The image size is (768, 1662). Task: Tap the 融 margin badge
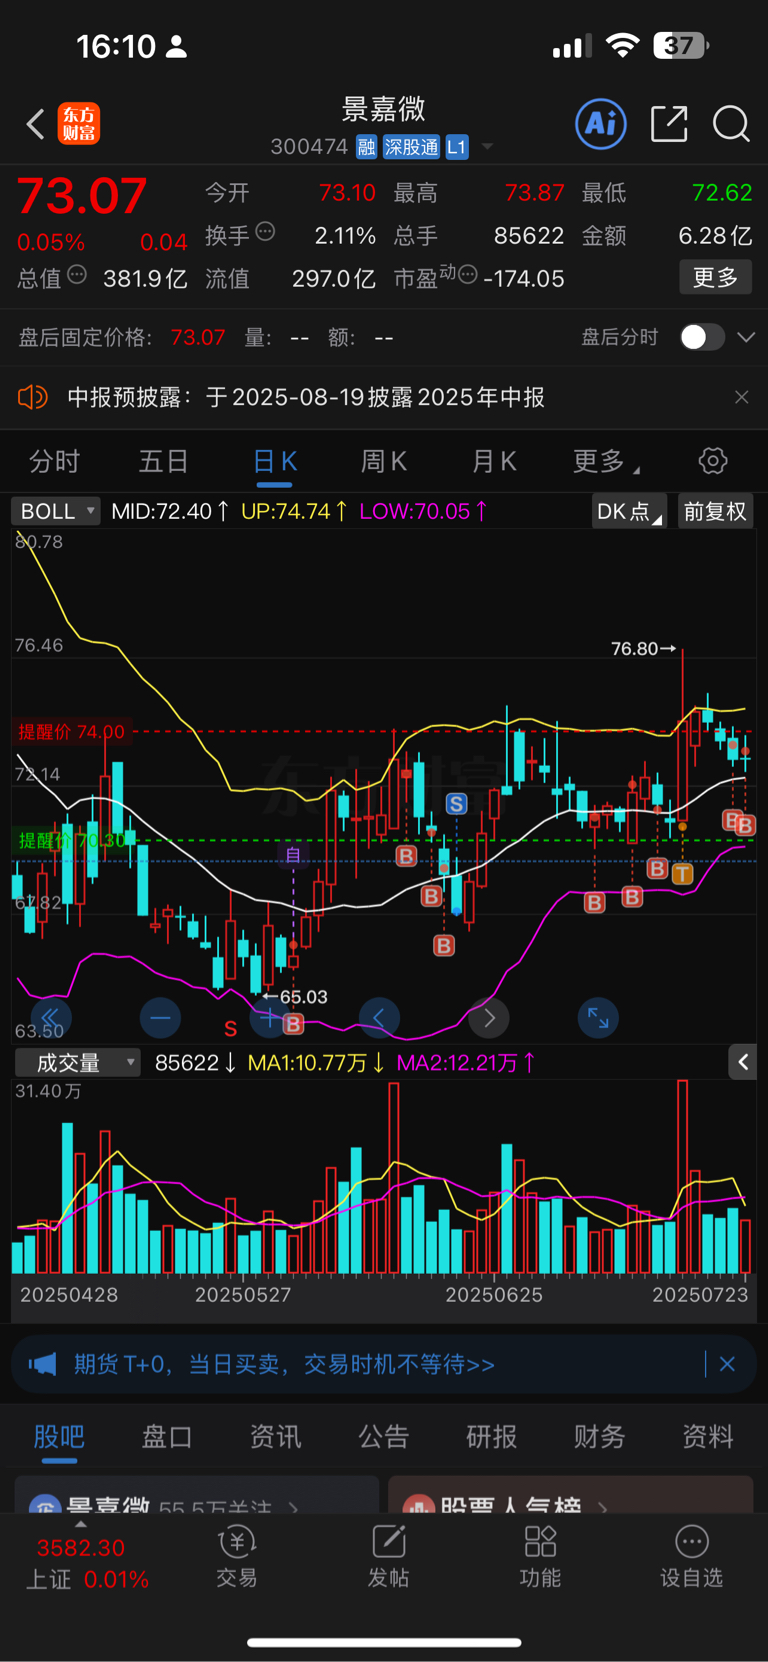click(366, 147)
